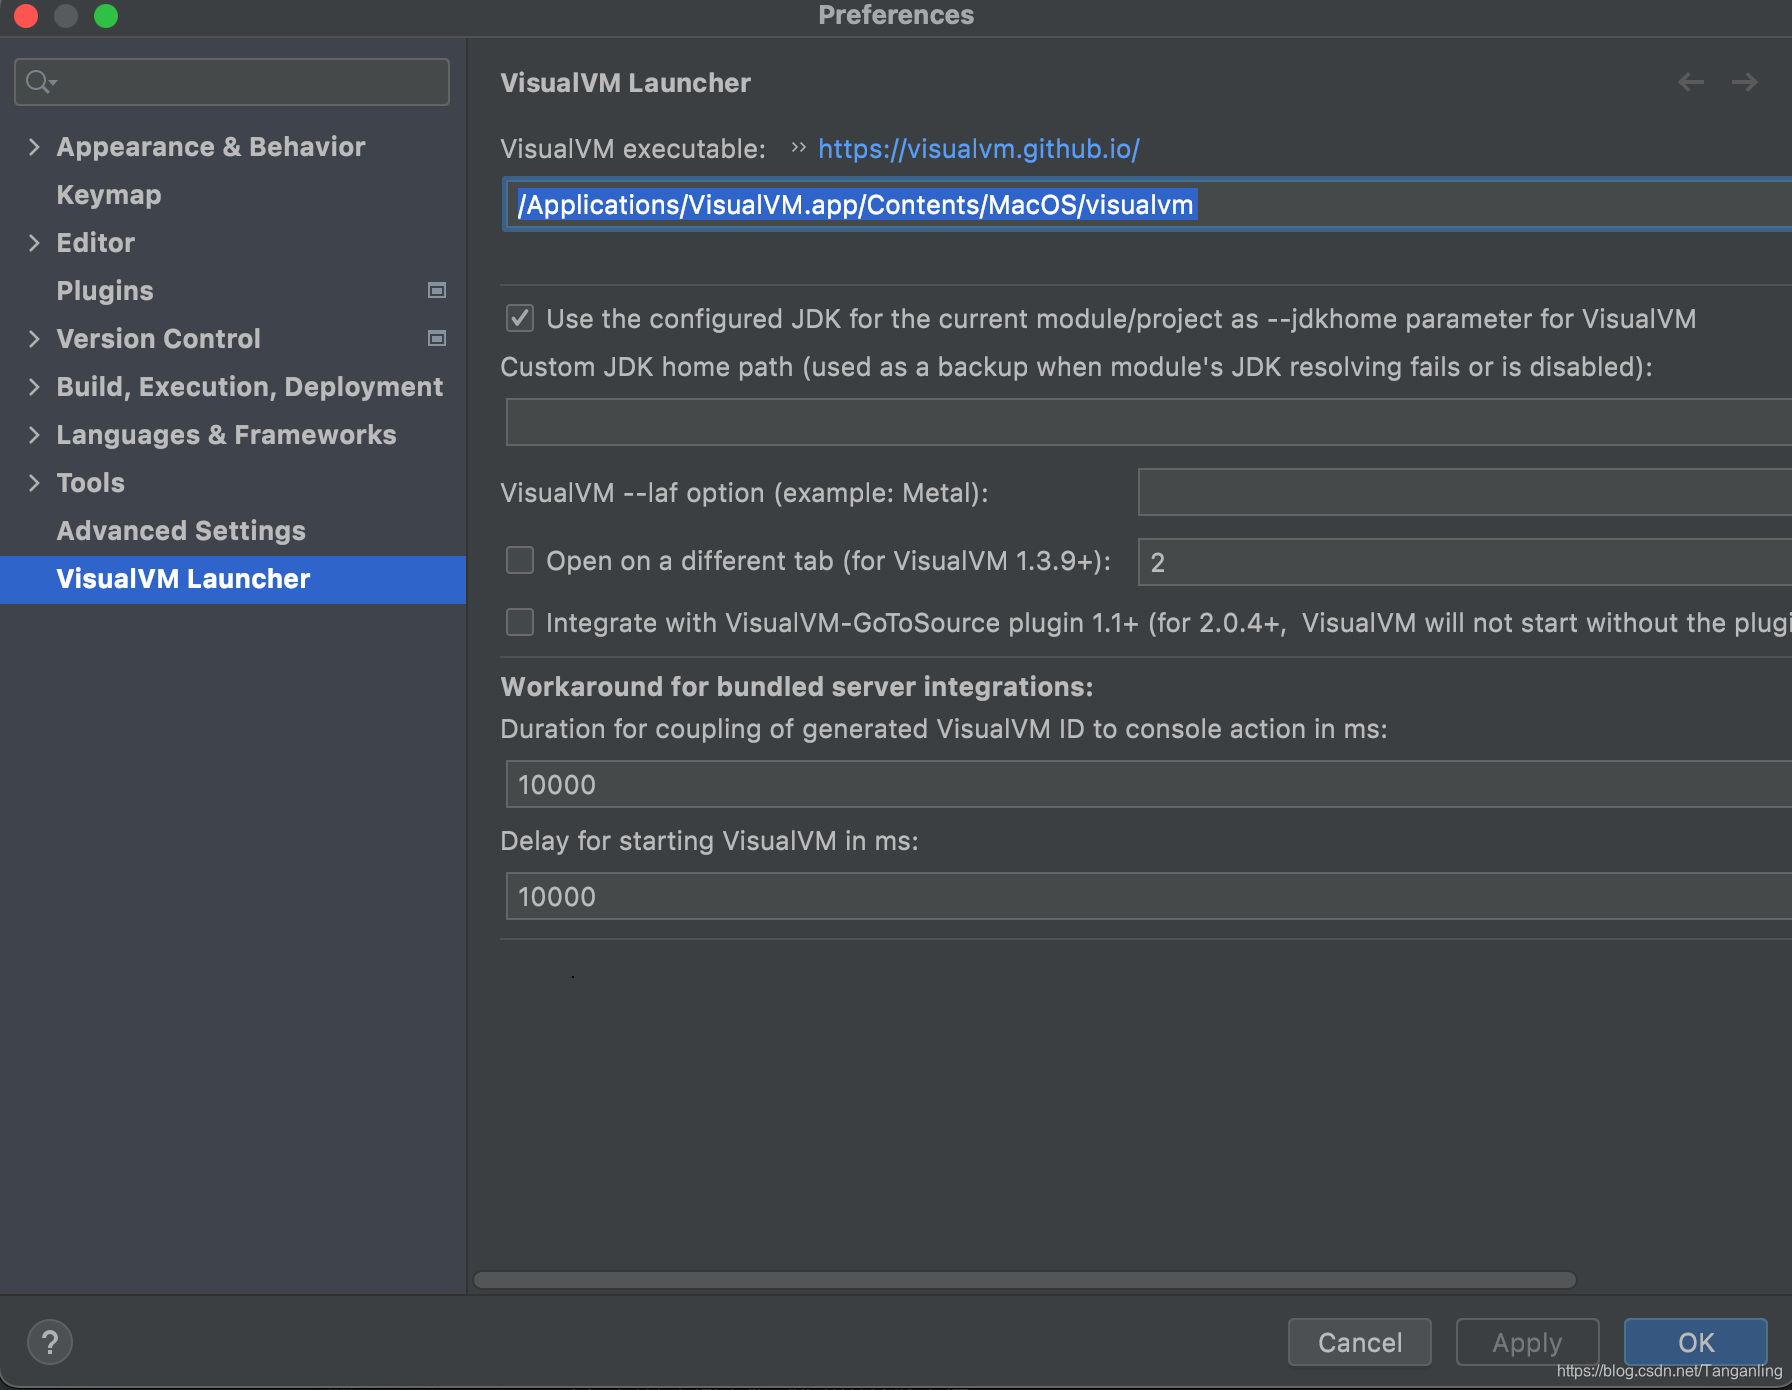Open the Tools settings entry
This screenshot has height=1390, width=1792.
tap(91, 483)
